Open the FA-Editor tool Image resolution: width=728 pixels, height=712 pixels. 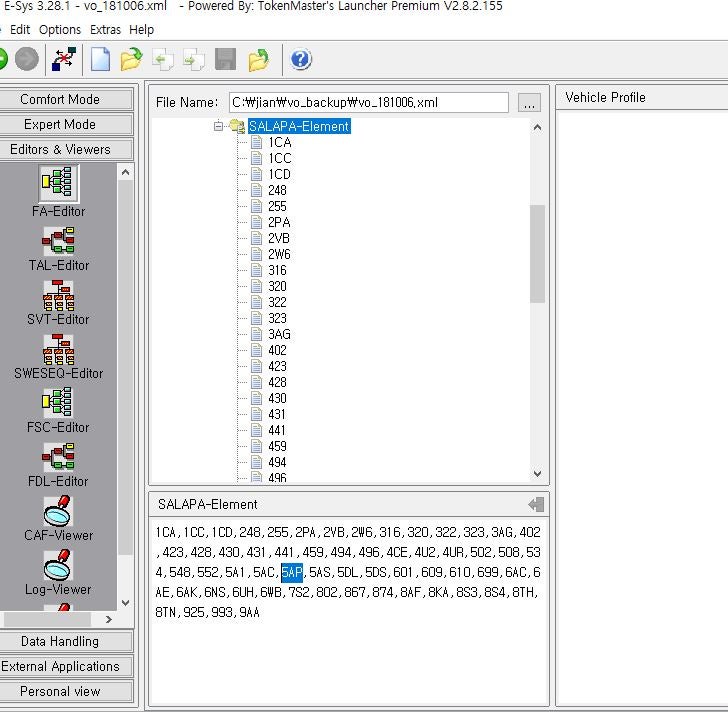59,185
